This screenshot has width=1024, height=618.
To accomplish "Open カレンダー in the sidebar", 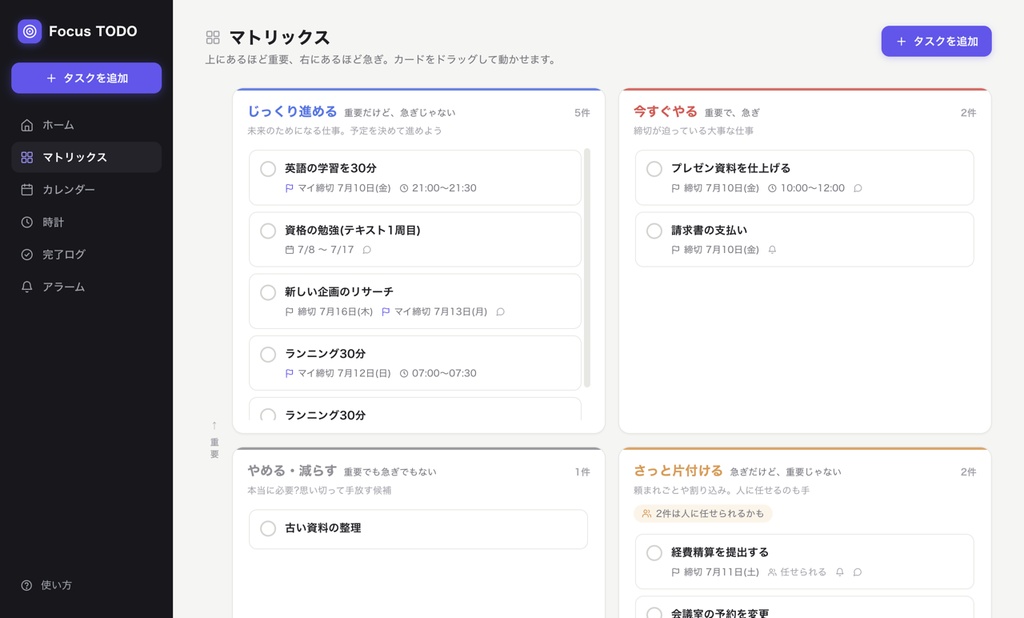I will (86, 189).
